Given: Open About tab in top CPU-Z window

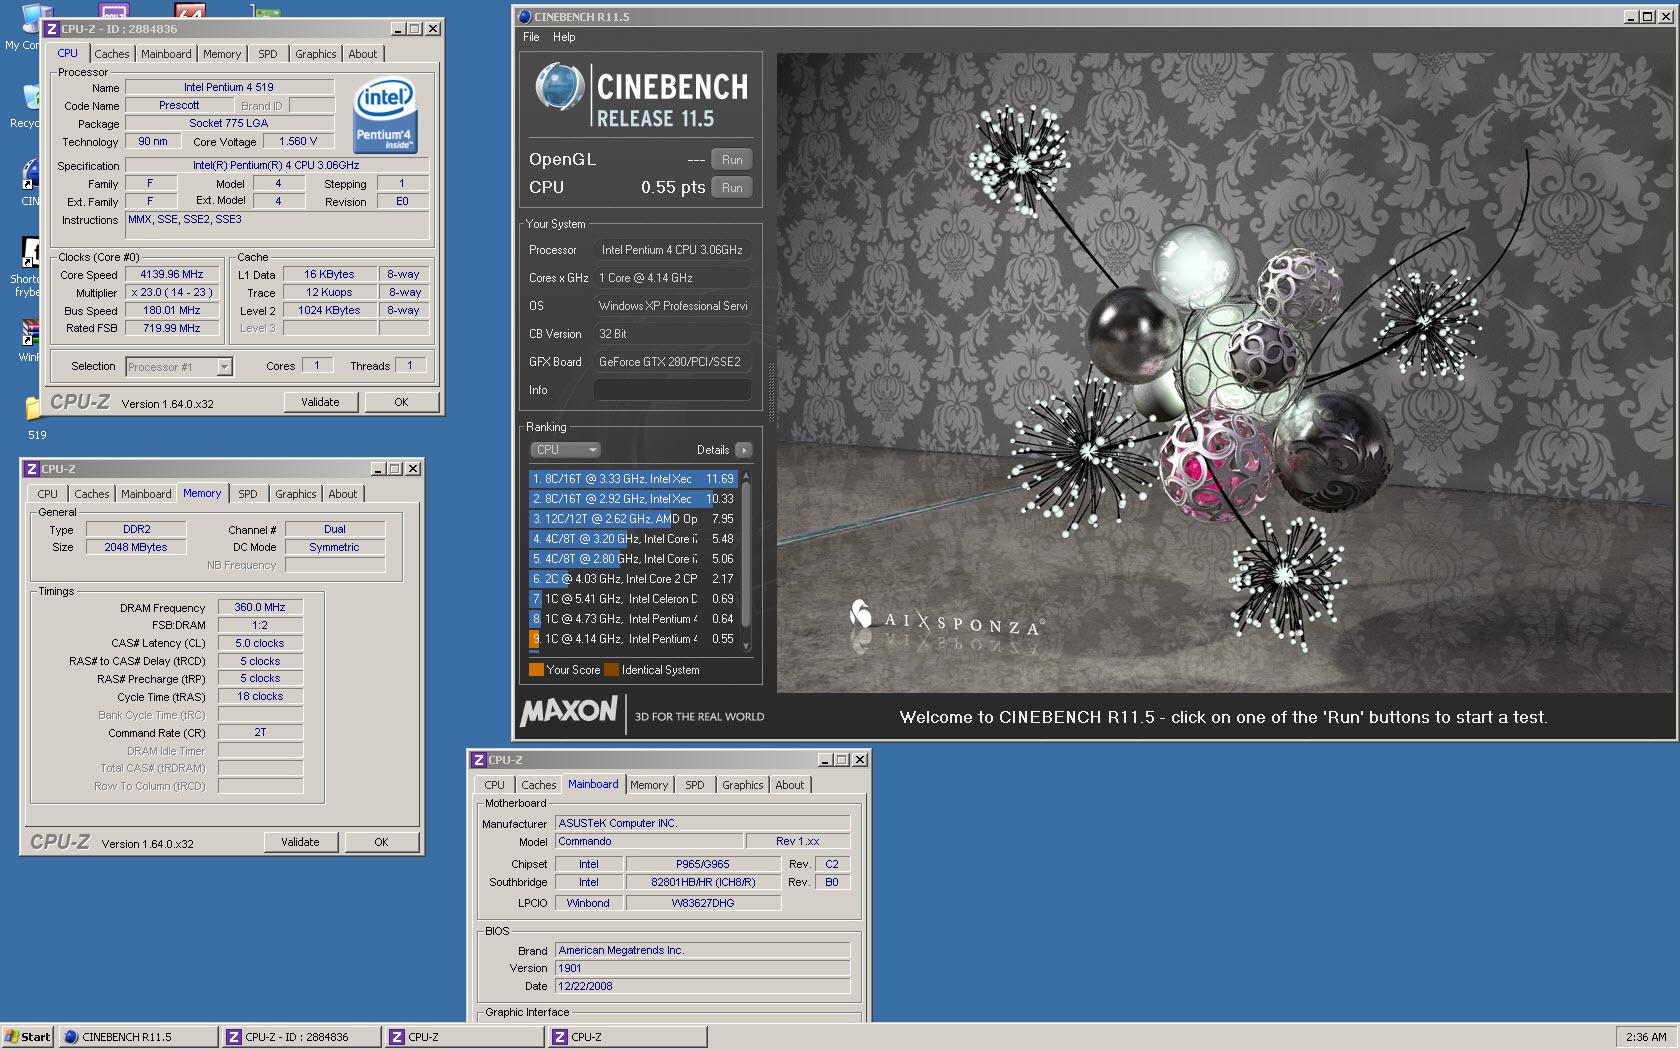Looking at the screenshot, I should pos(363,54).
